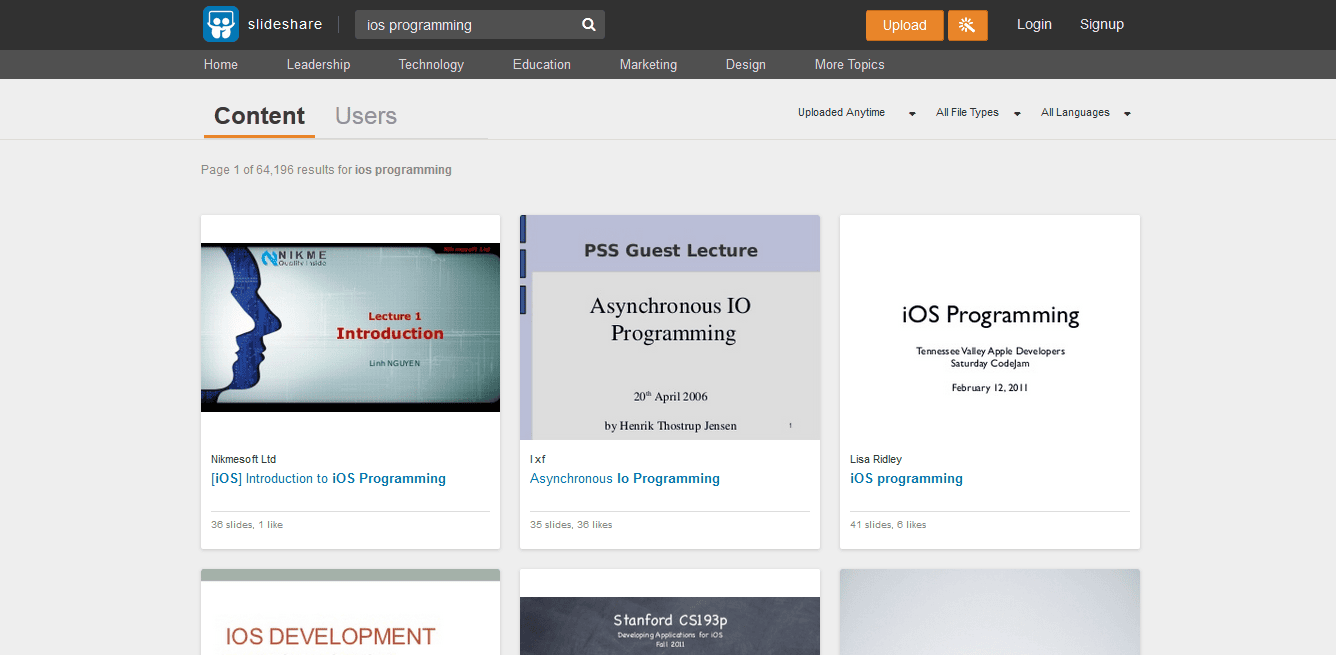Open Lisa Ridley's 'iOS programming' title link

[x=906, y=479]
